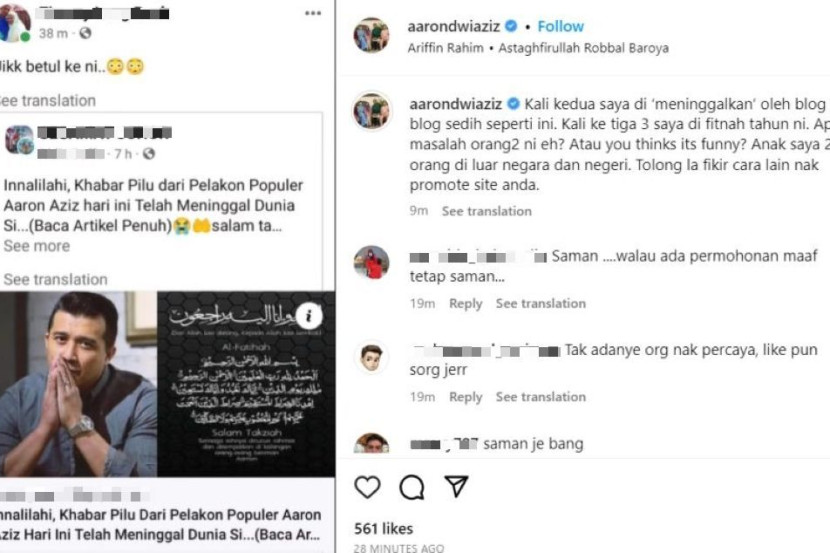
Task: Share the post with paper plane icon
Action: pyautogui.click(x=456, y=486)
